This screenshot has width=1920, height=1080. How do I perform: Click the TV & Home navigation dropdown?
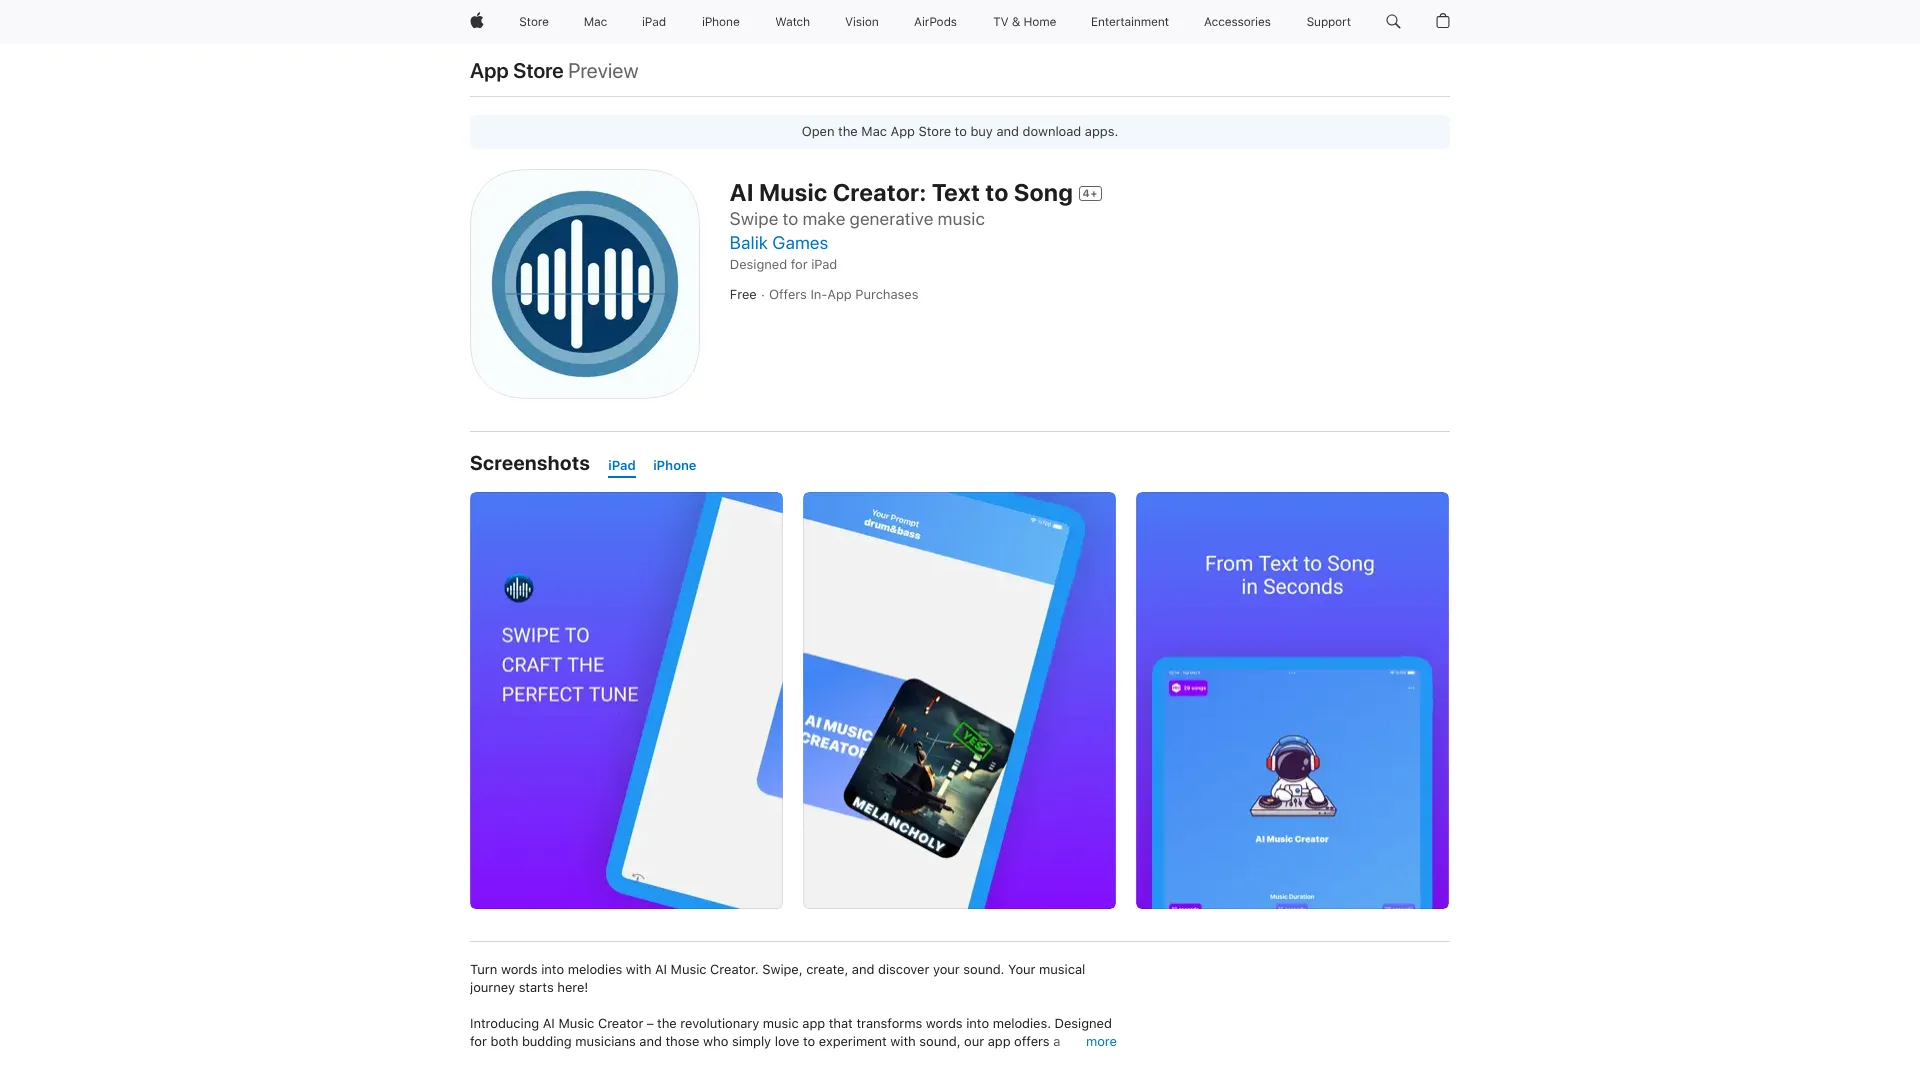coord(1025,21)
